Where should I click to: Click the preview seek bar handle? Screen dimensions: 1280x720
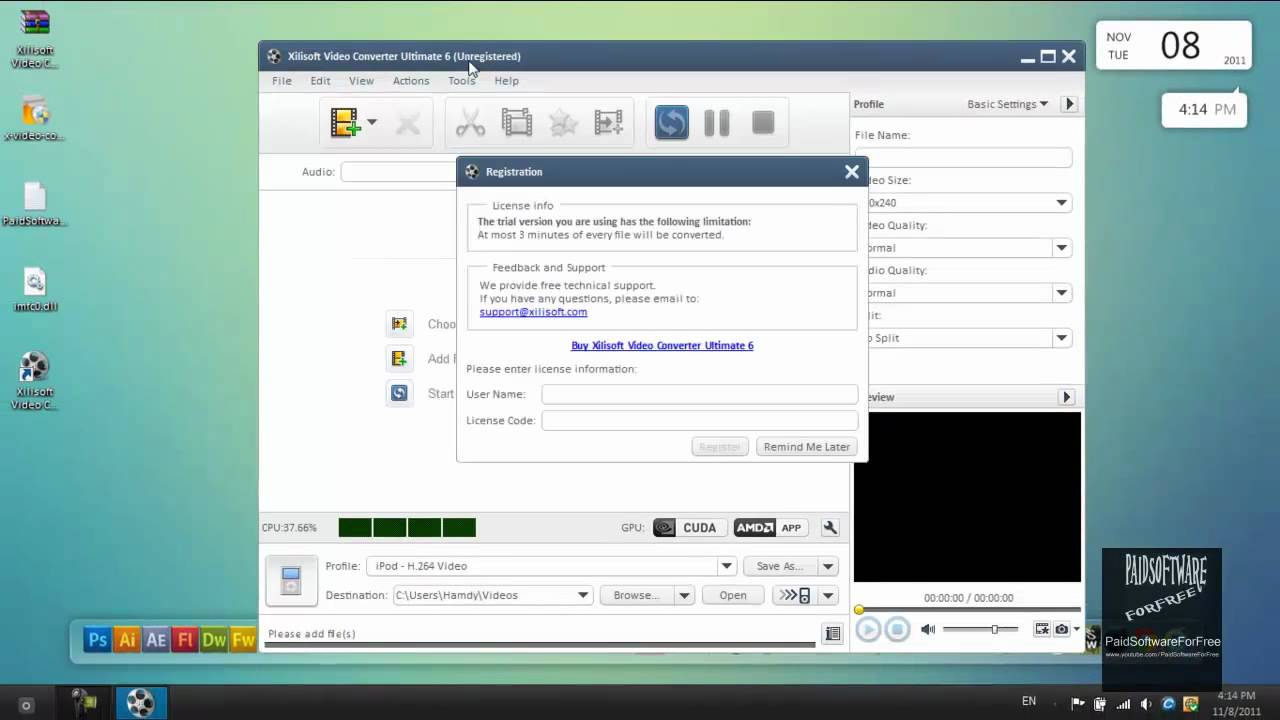click(859, 609)
